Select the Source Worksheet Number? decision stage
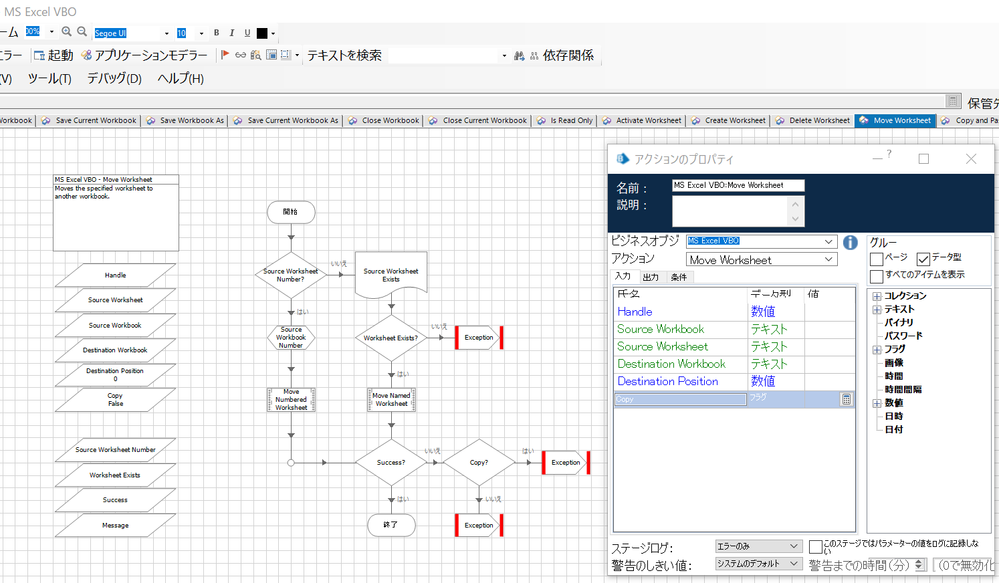The height and width of the screenshot is (583, 999). coord(291,275)
